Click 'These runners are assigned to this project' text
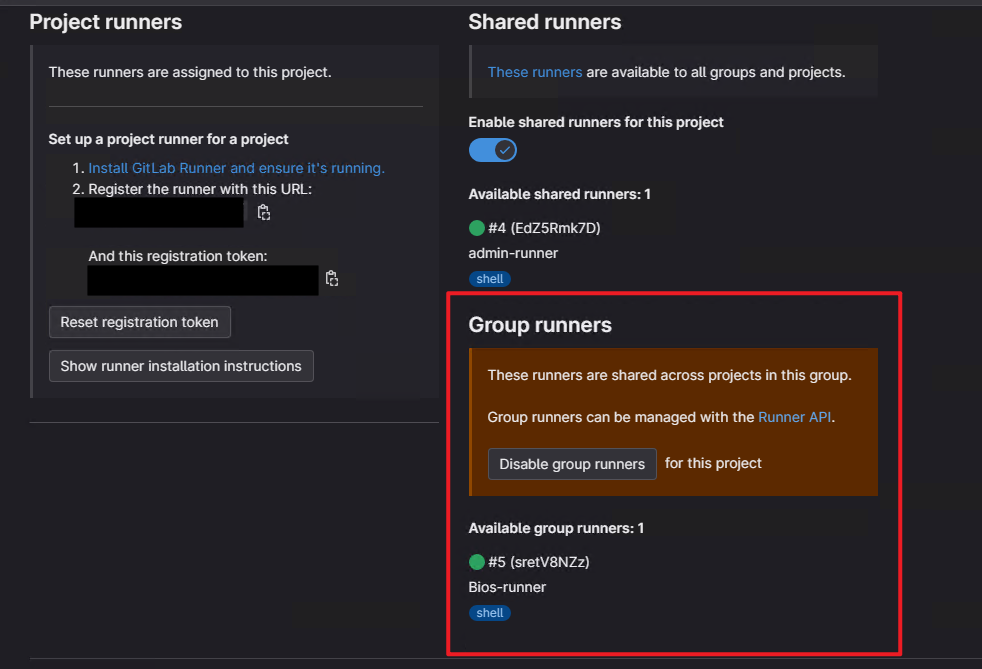 coord(190,72)
